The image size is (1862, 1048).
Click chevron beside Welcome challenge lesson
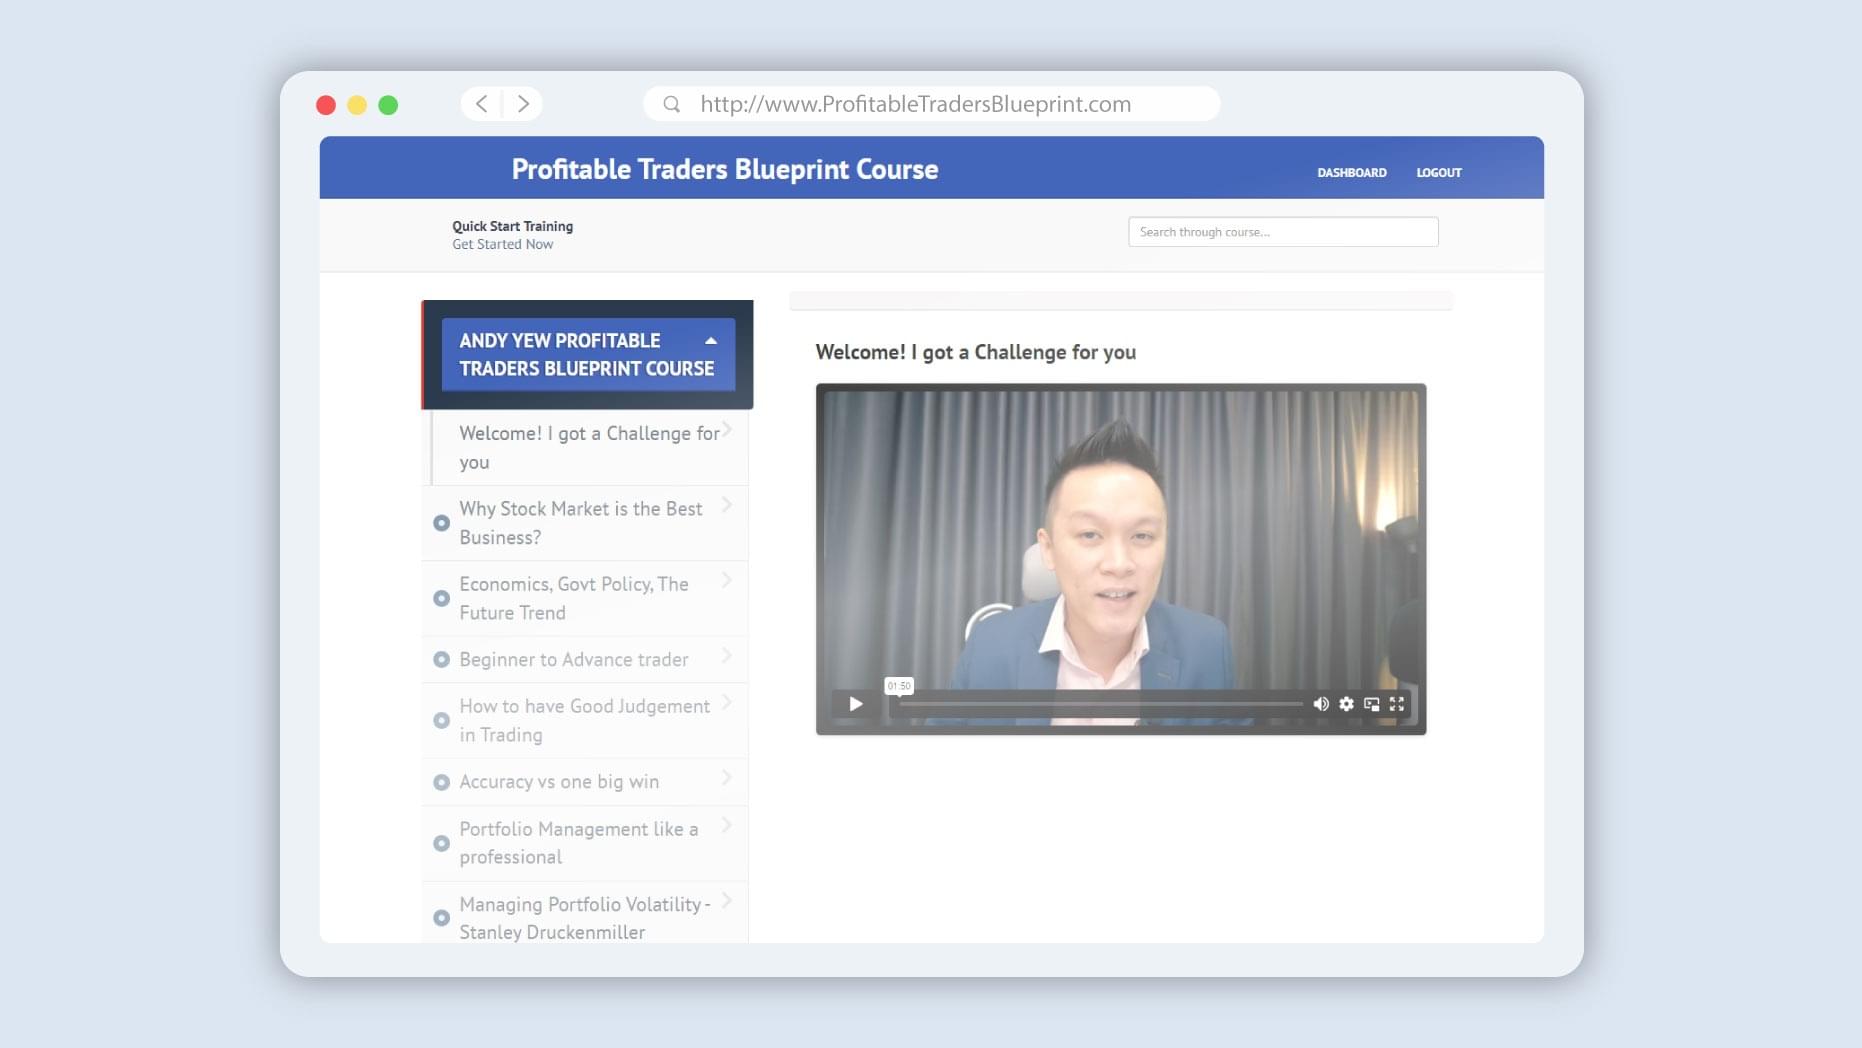pyautogui.click(x=727, y=430)
